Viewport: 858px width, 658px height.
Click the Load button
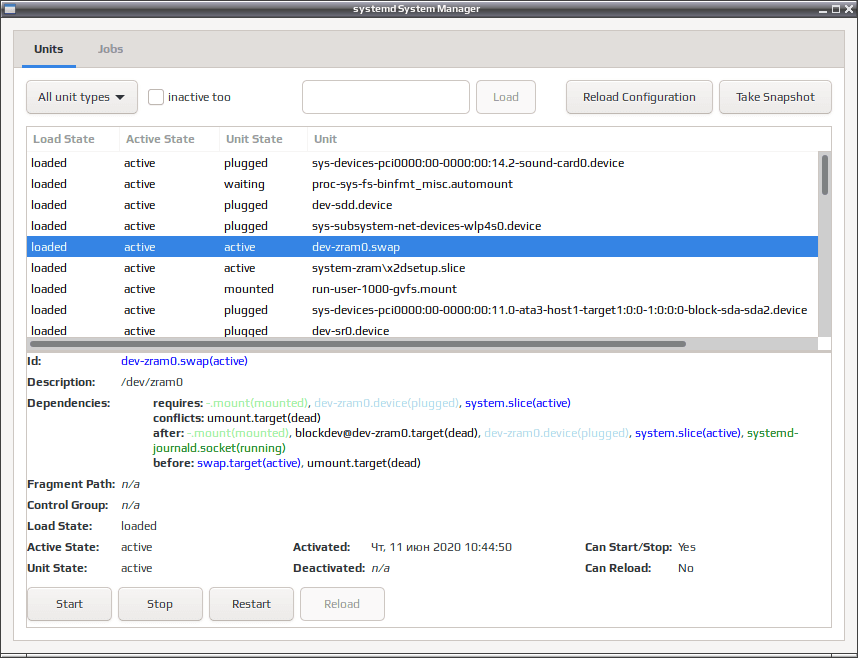click(x=506, y=97)
